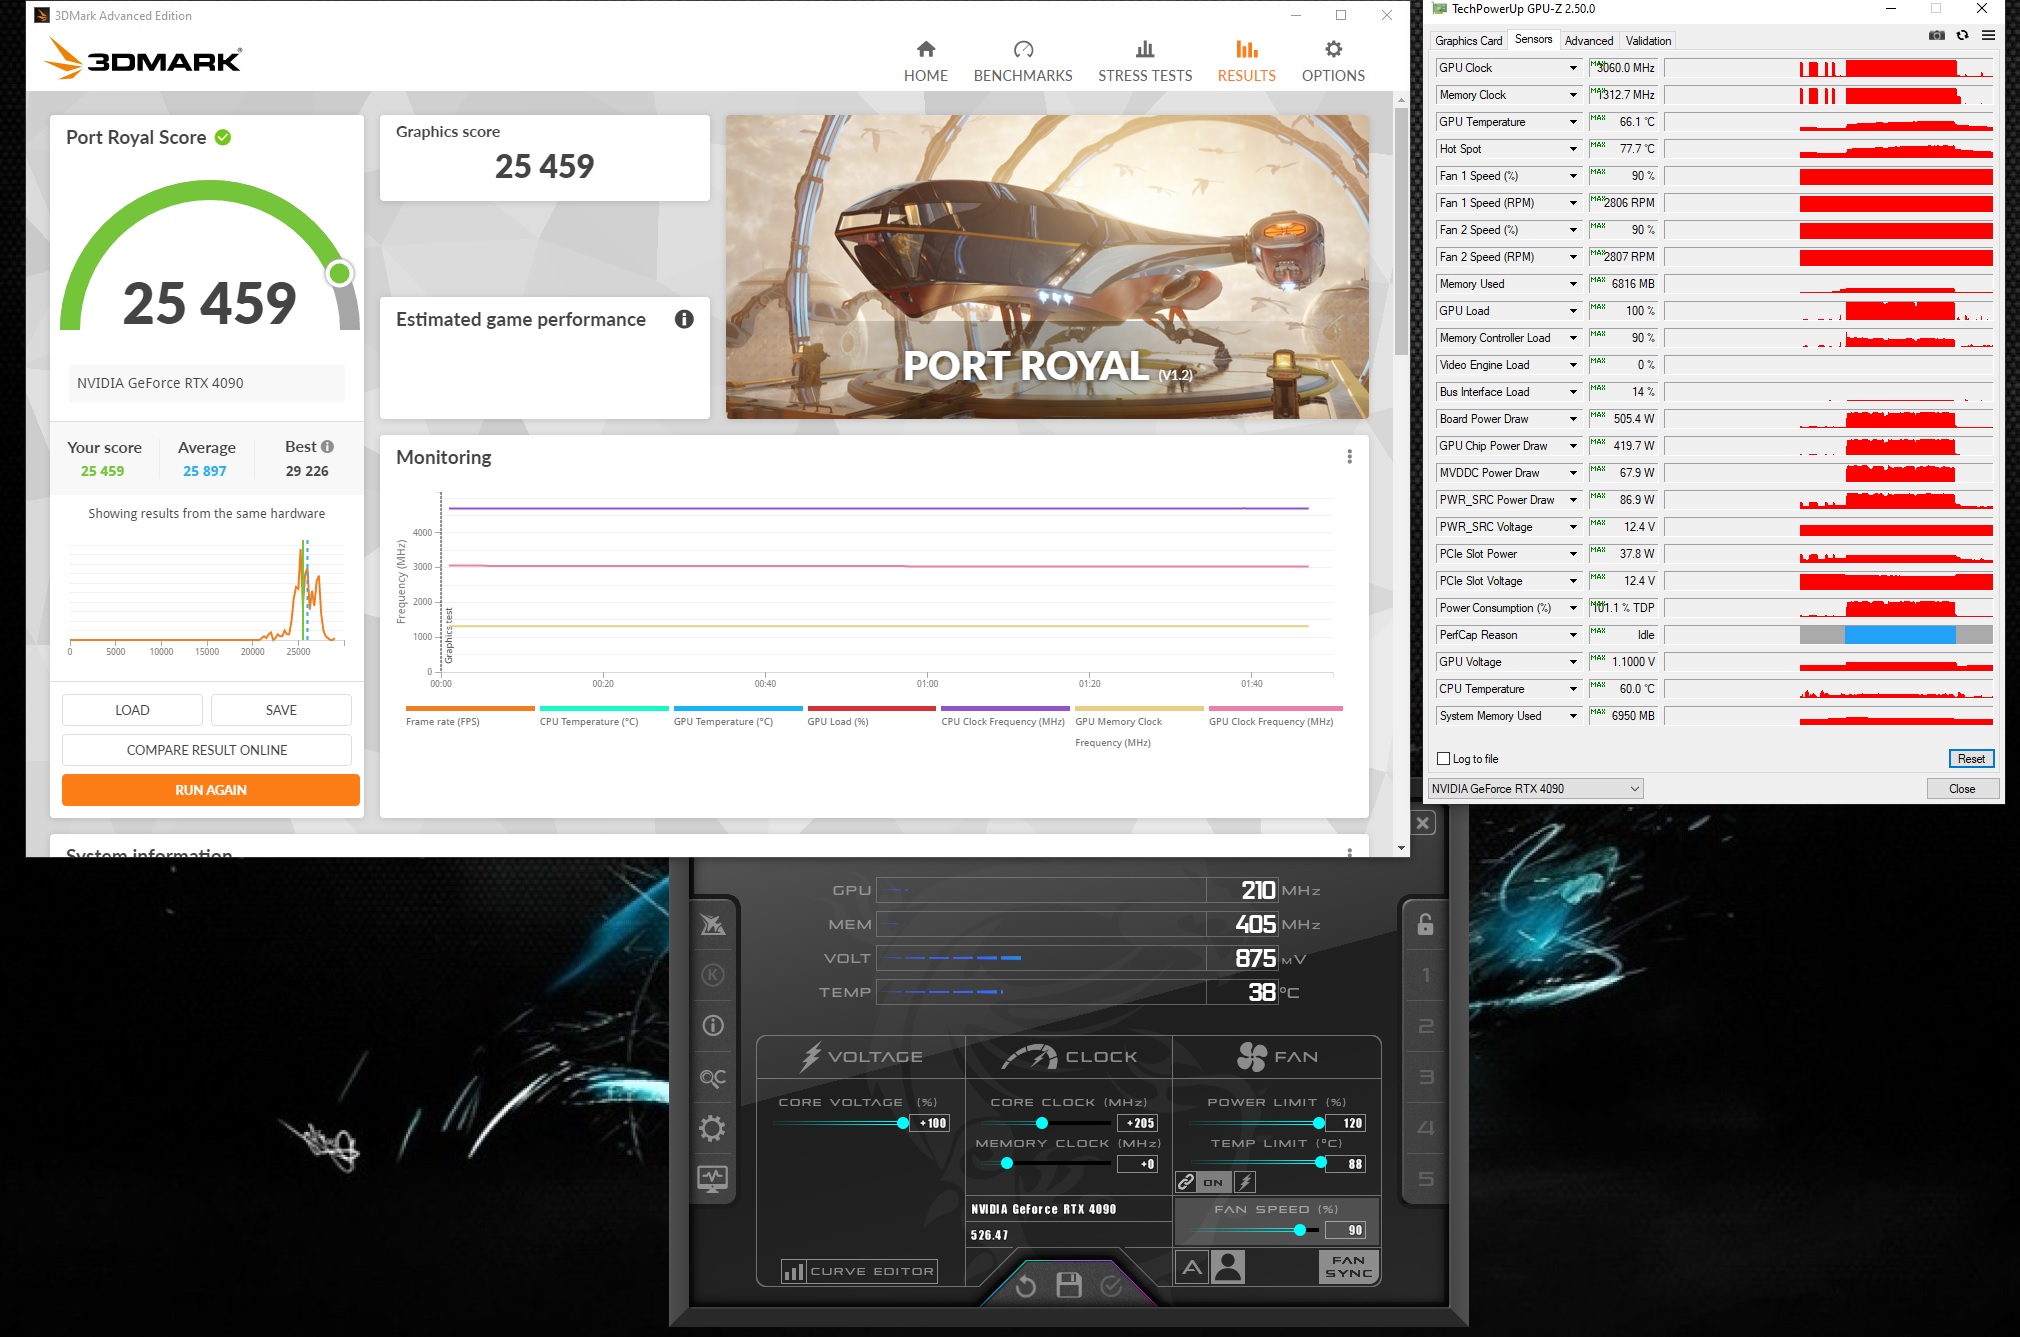Click GPU-Z screenshot camera icon
2020x1337 pixels.
click(x=1937, y=35)
